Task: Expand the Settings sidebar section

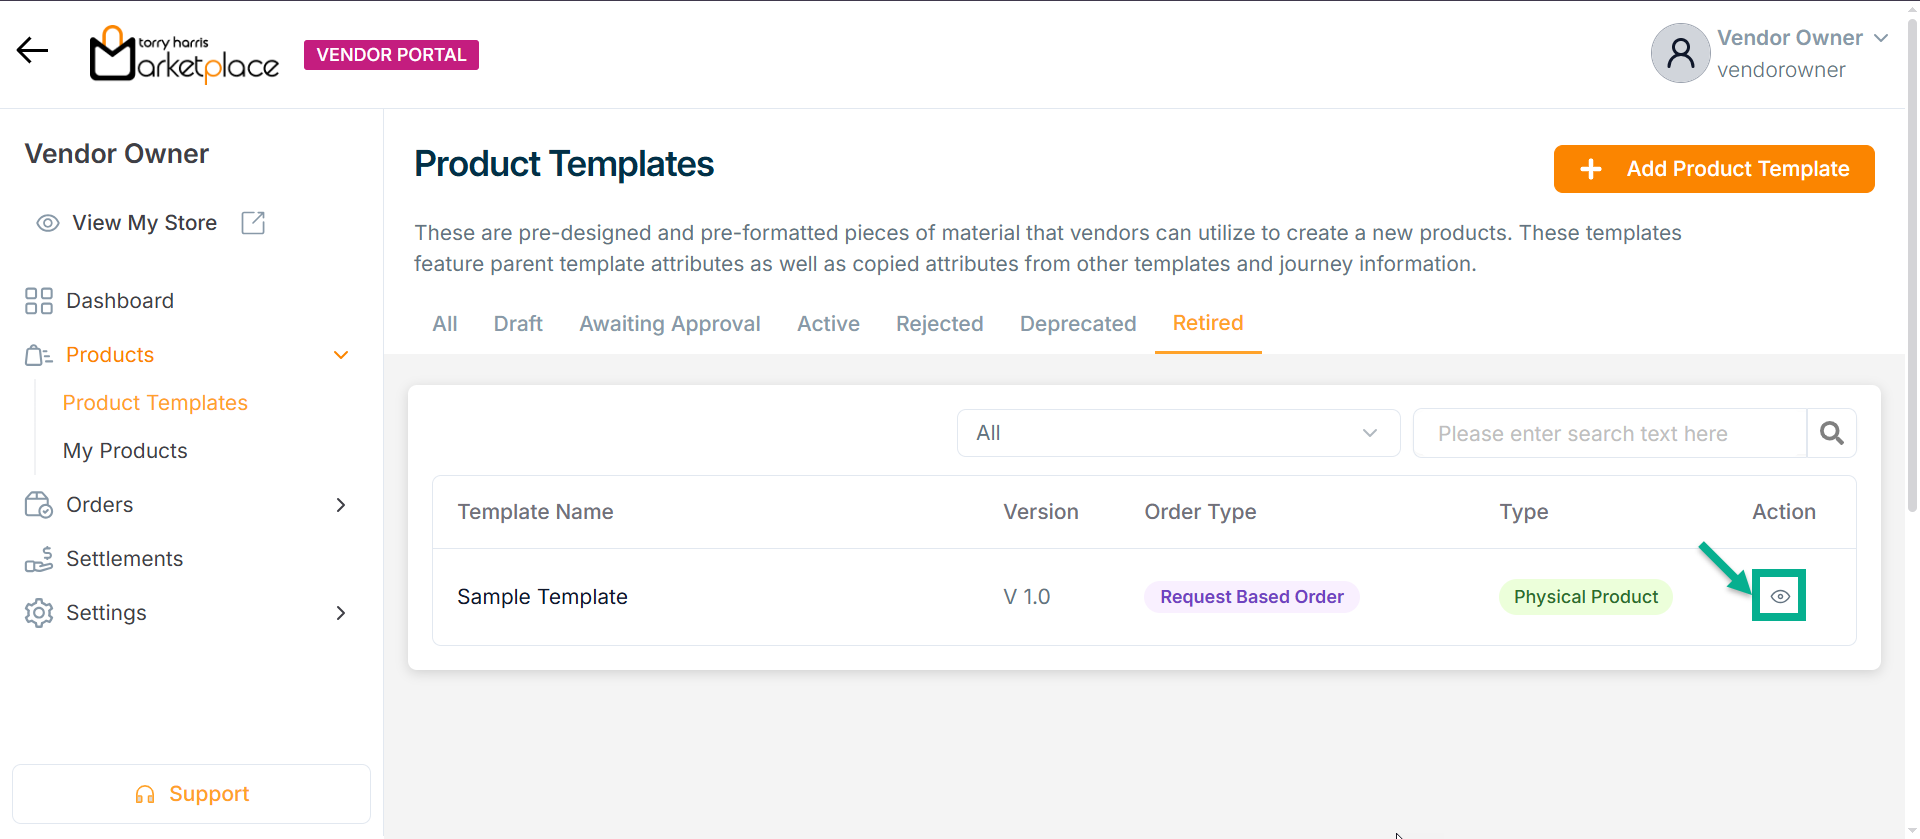Action: [341, 613]
